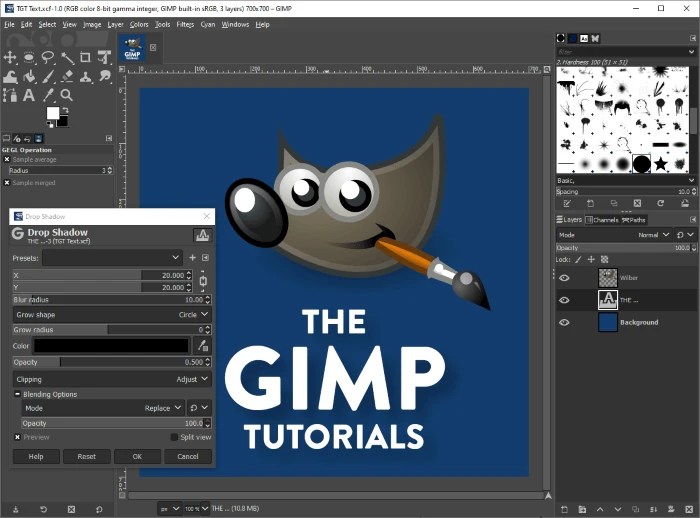Click OK in Drop Shadow dialog
Screen dimensions: 700x518
tap(138, 456)
